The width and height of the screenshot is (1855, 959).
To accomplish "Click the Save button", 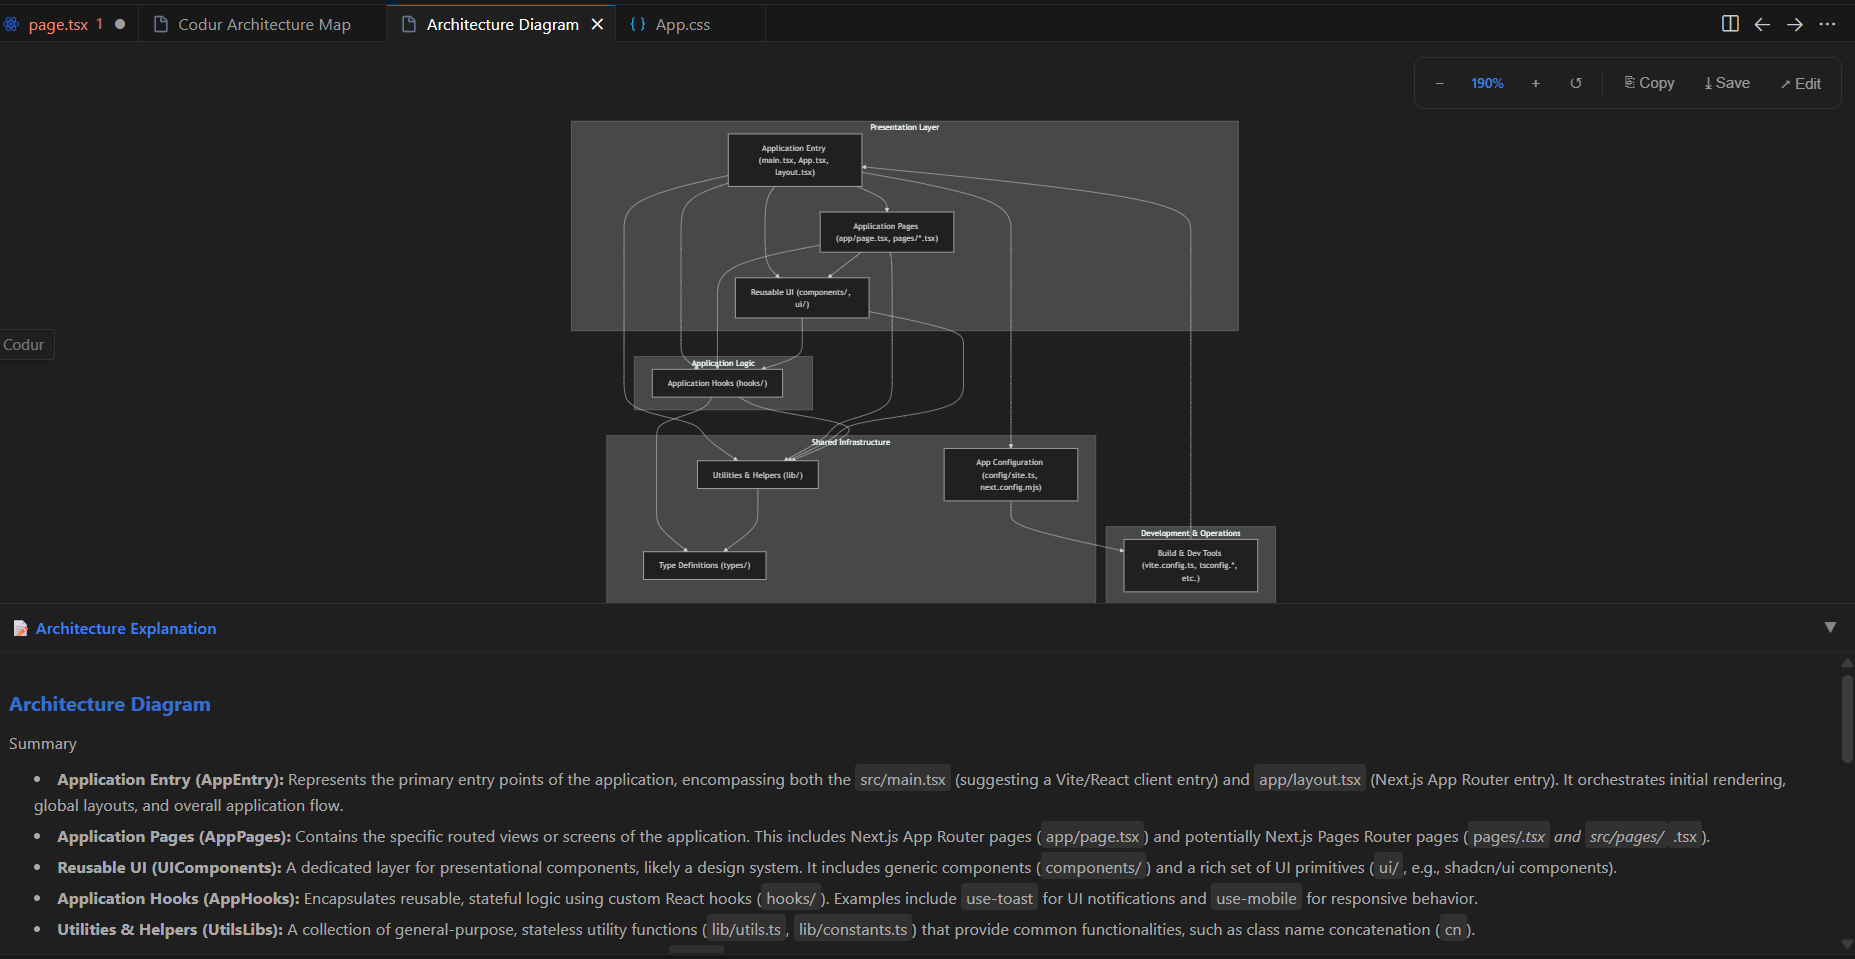I will click(x=1727, y=83).
